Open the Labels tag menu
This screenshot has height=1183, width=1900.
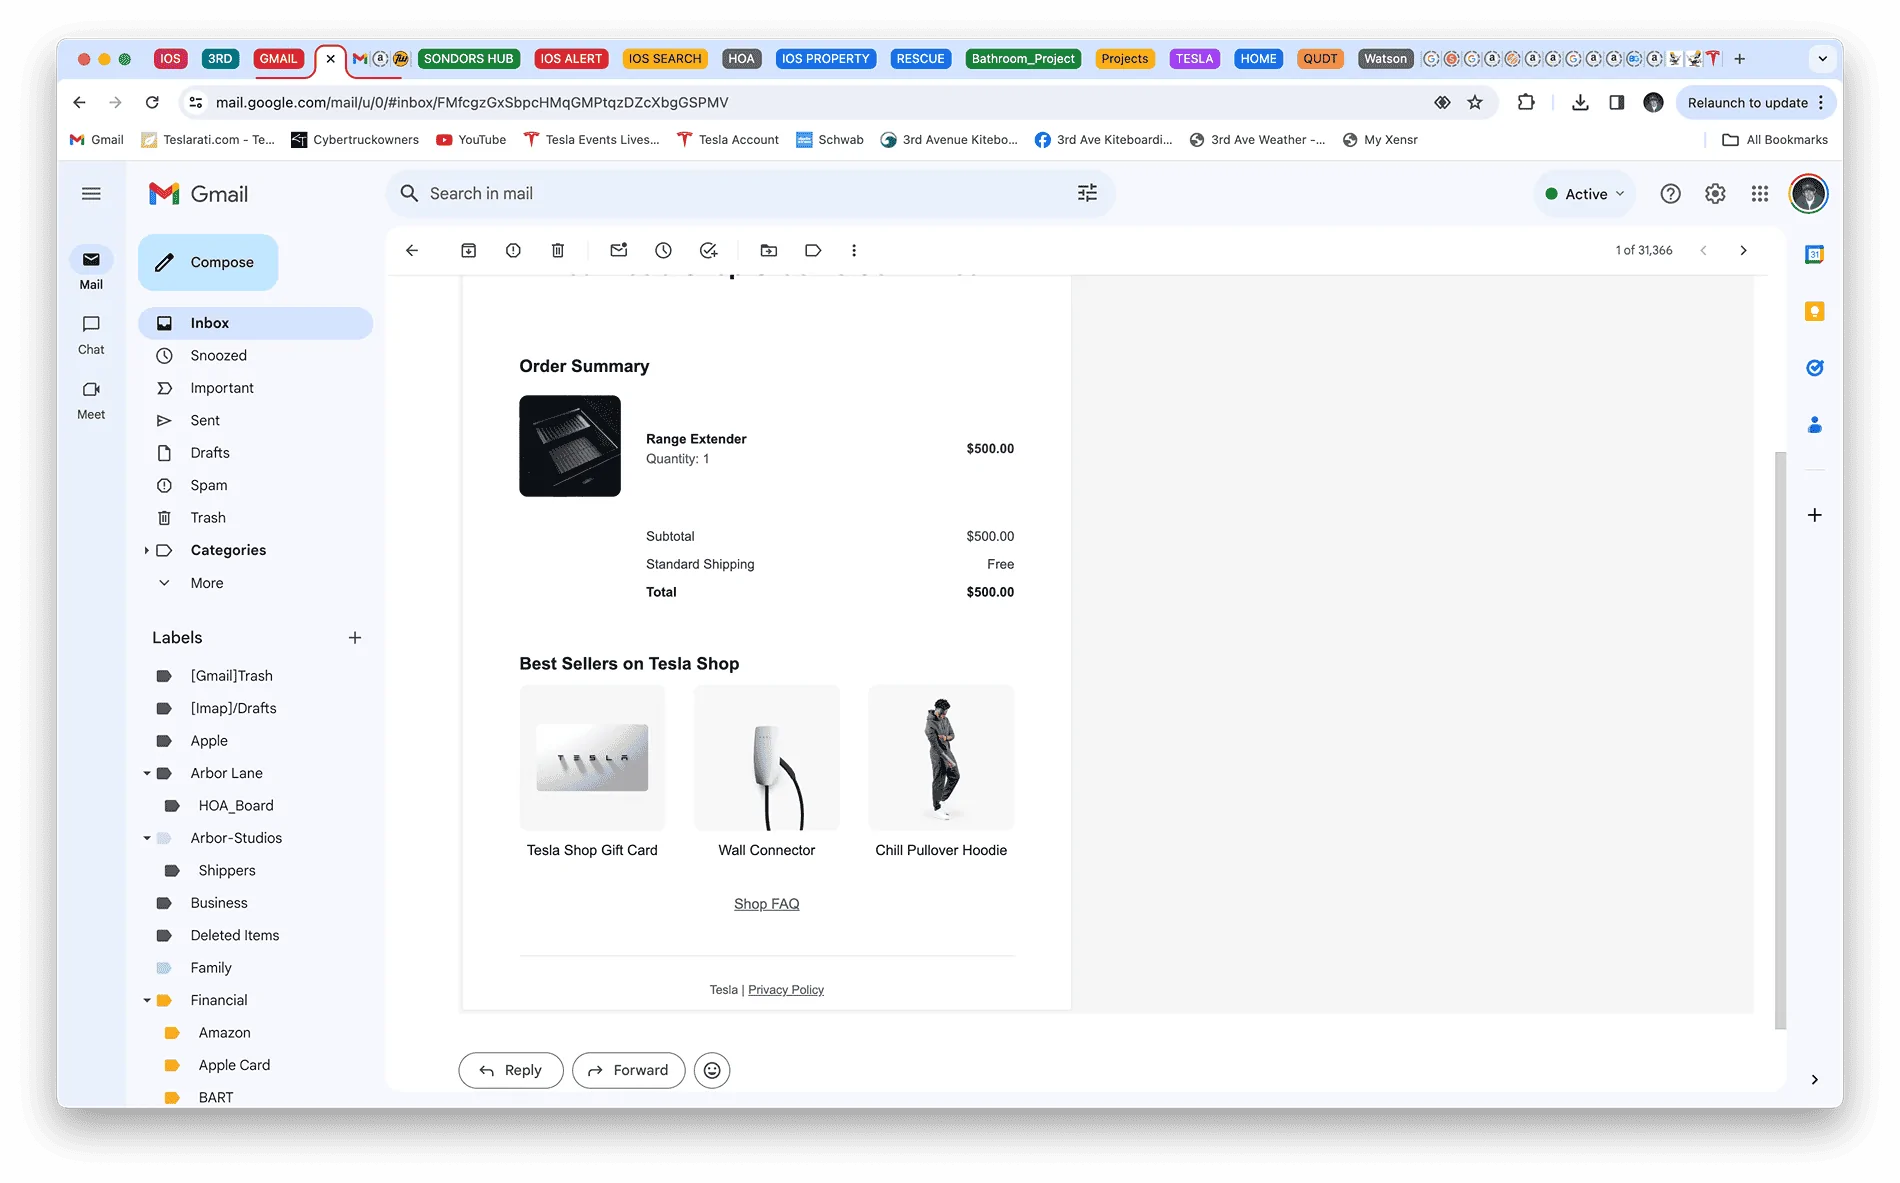813,250
